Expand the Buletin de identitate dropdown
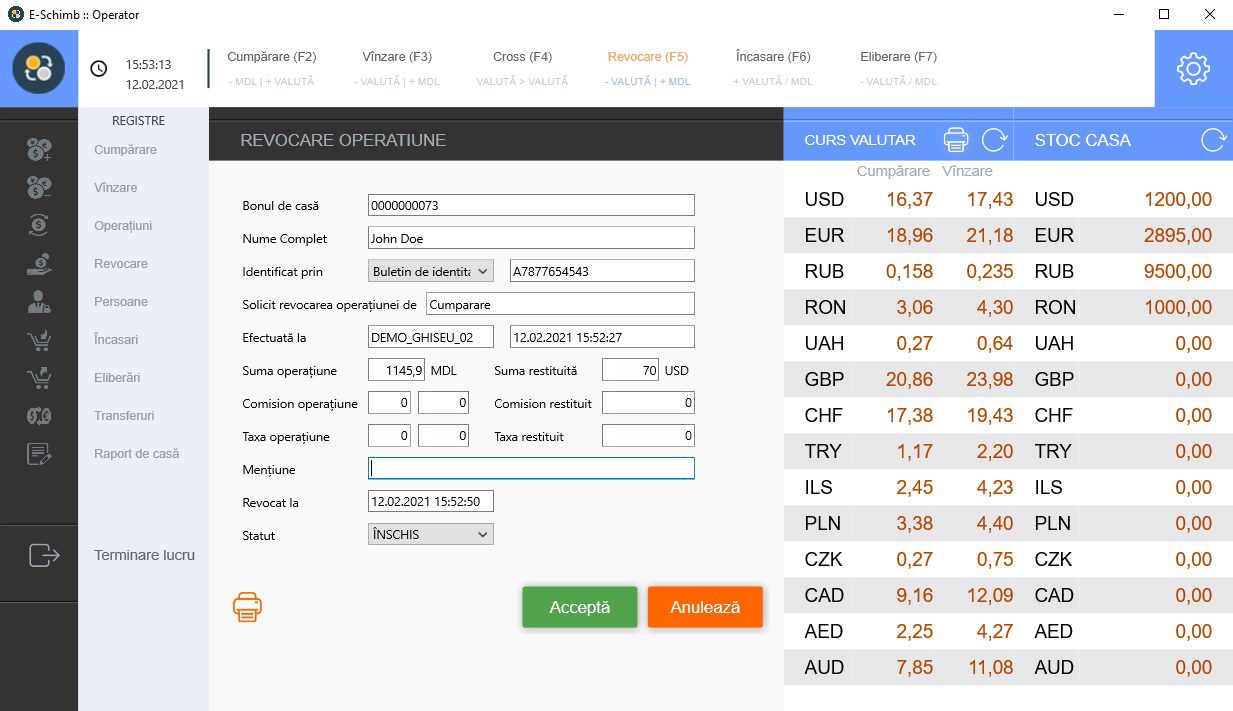Screen dimensions: 1233x711 (431, 271)
